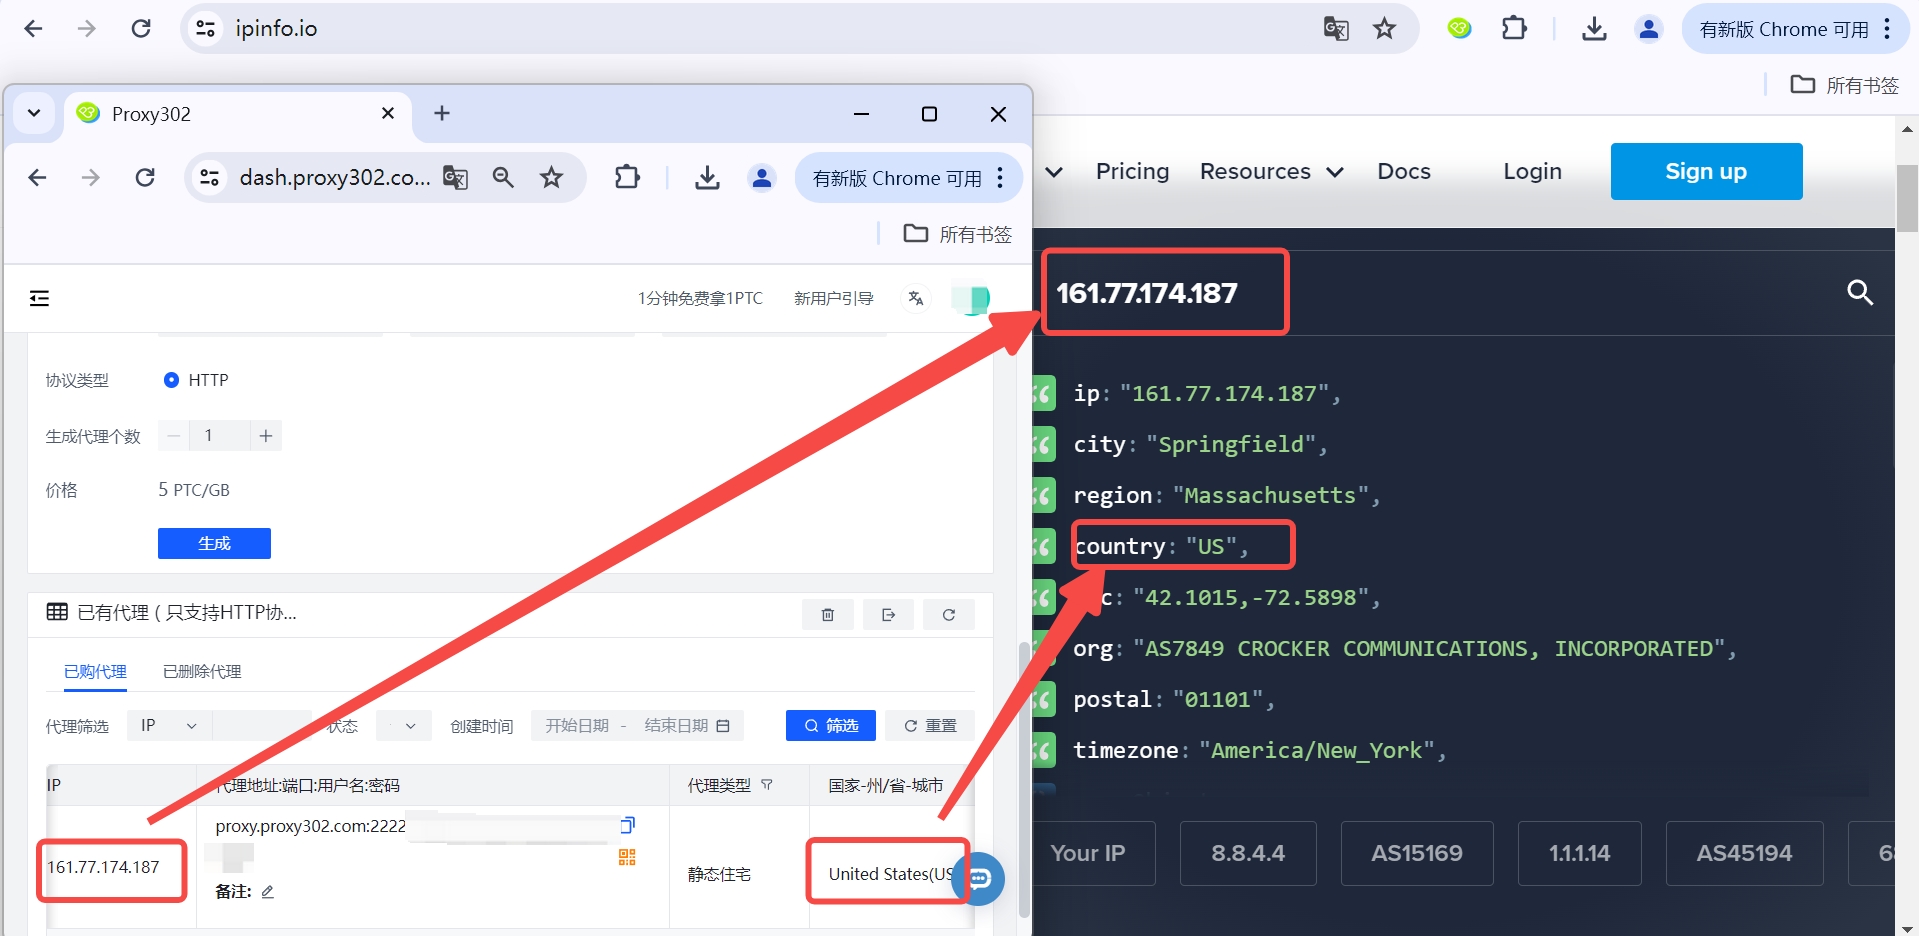Open the Proxy302 language switch icon
Screen dimensions: 1919x936
click(916, 298)
